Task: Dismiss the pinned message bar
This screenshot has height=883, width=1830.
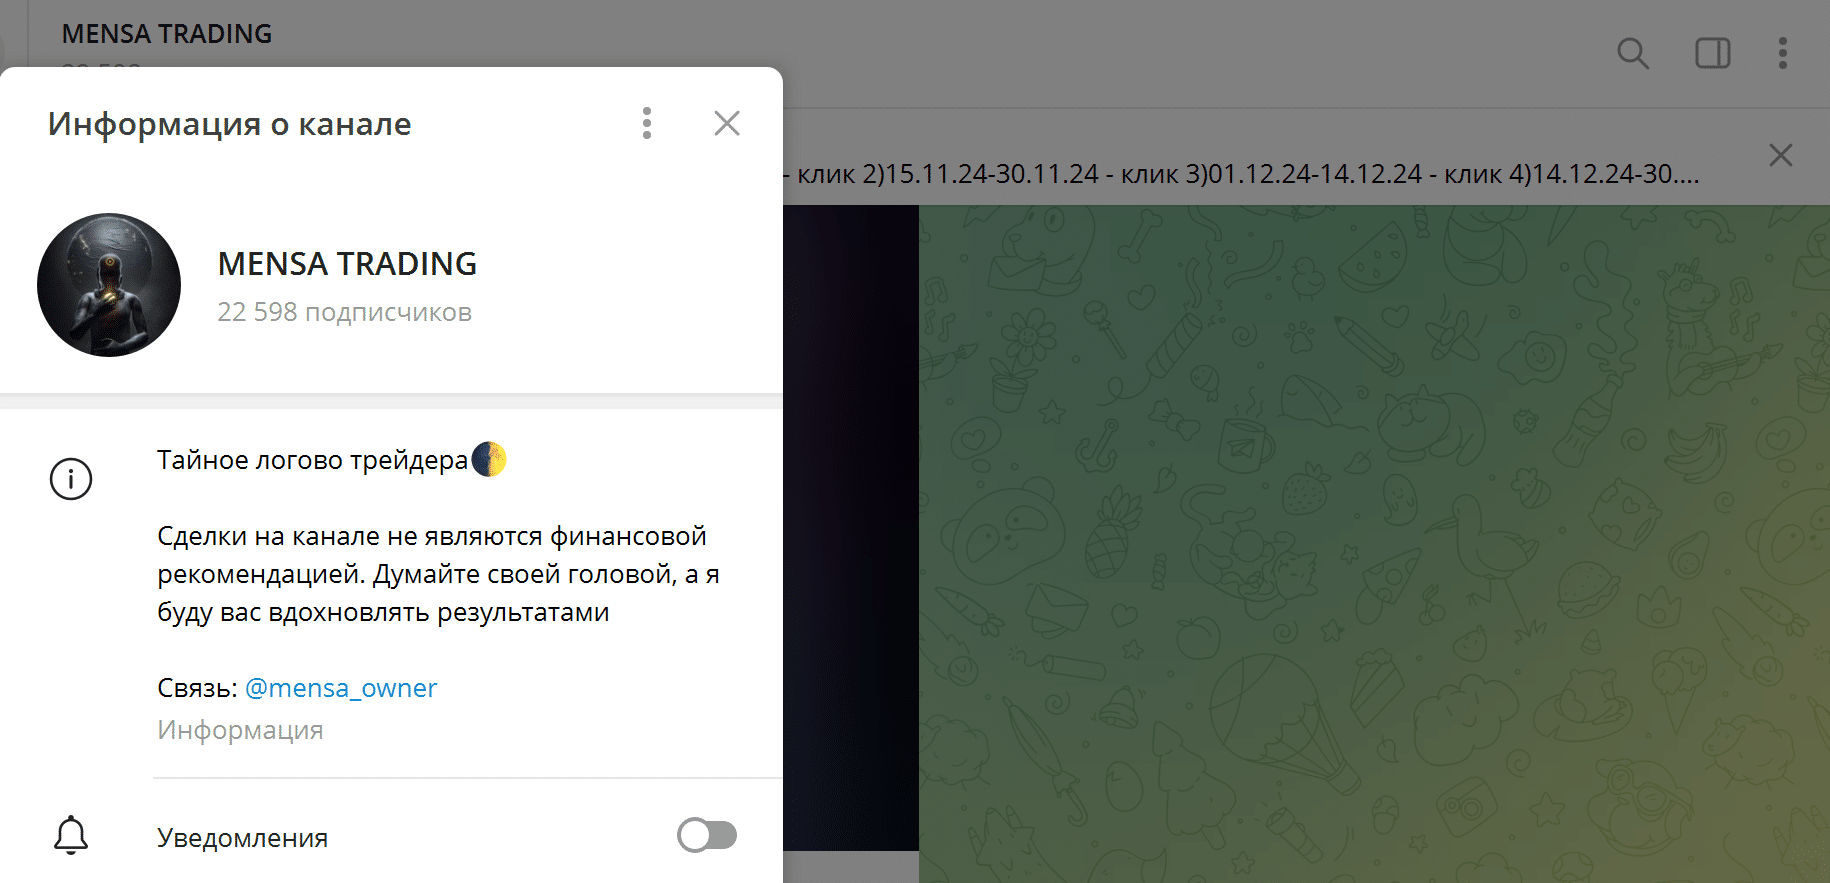Action: [1781, 155]
